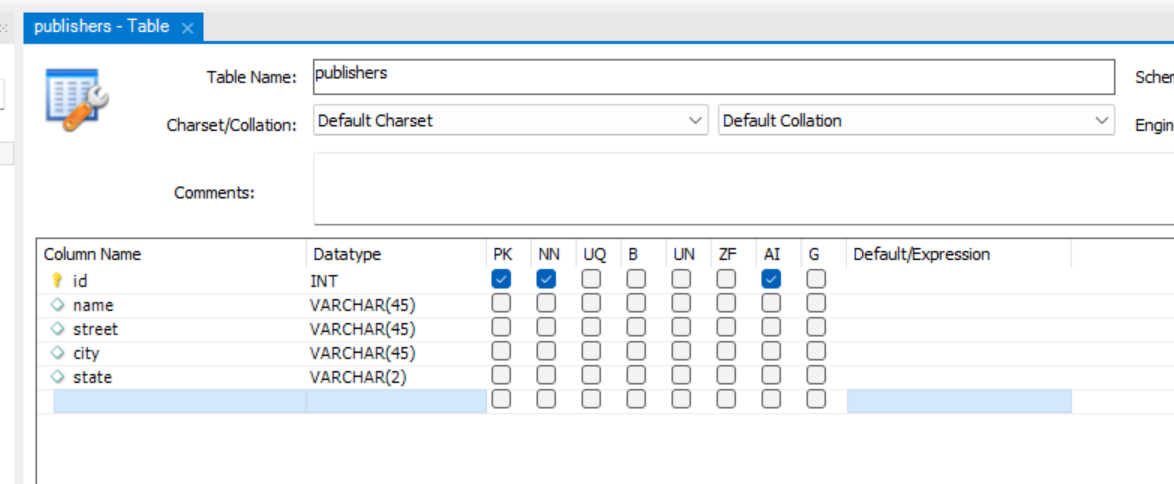Click the Table Name input field
This screenshot has height=484, width=1174.
(x=712, y=76)
